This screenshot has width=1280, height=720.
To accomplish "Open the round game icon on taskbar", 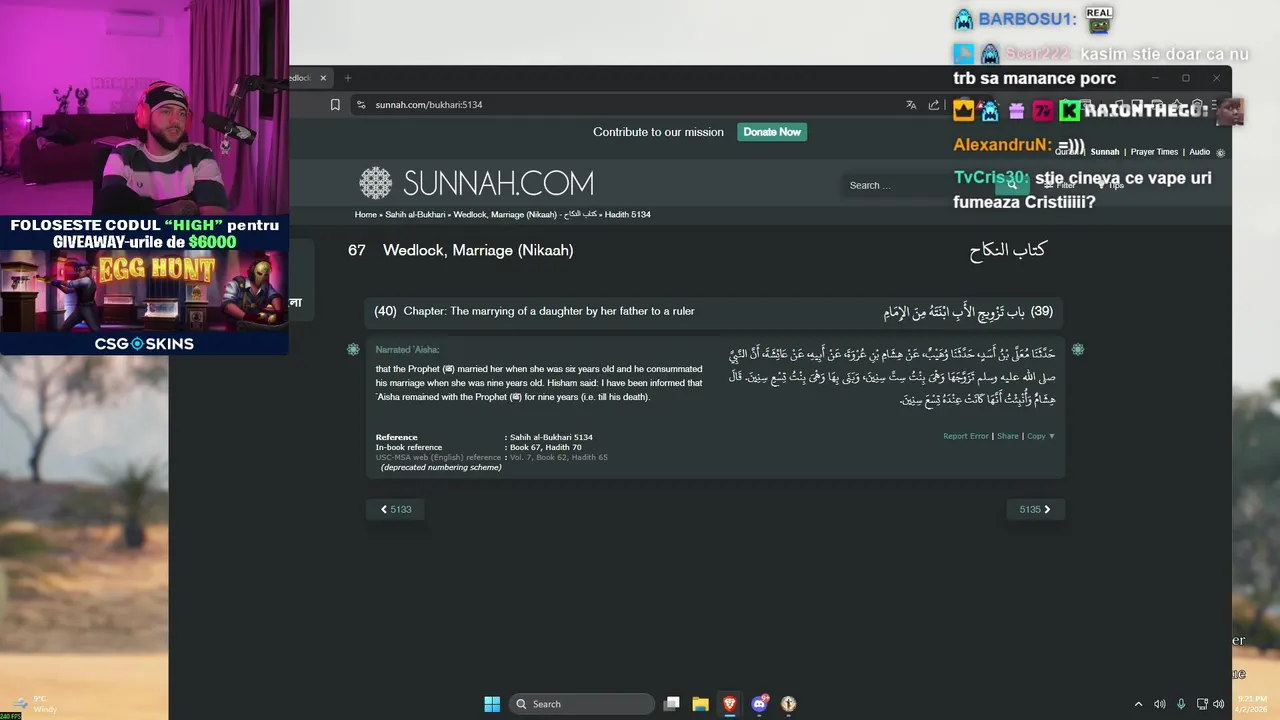I will [x=788, y=704].
